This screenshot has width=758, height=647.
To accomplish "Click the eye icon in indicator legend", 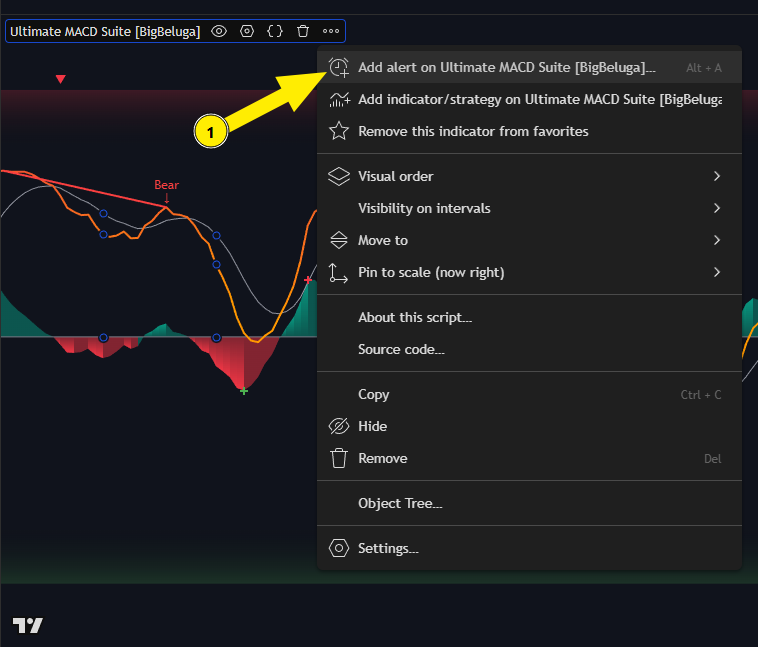I will pyautogui.click(x=219, y=31).
